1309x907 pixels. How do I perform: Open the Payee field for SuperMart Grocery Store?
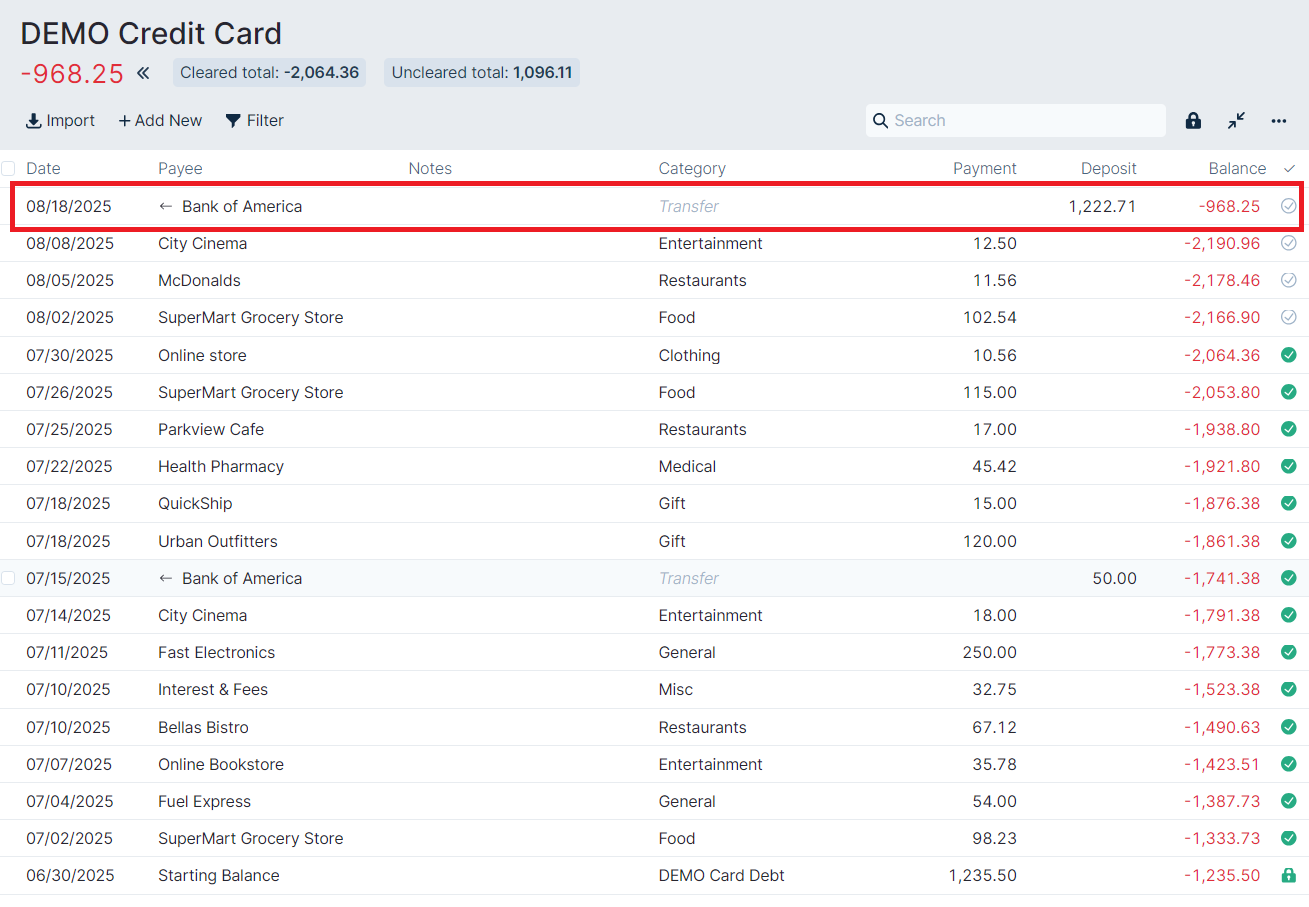pos(250,317)
